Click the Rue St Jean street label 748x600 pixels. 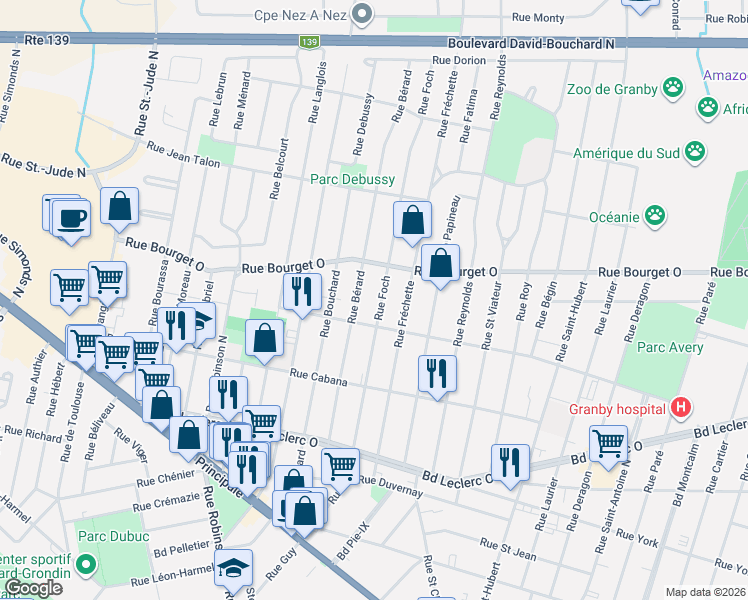pyautogui.click(x=508, y=549)
